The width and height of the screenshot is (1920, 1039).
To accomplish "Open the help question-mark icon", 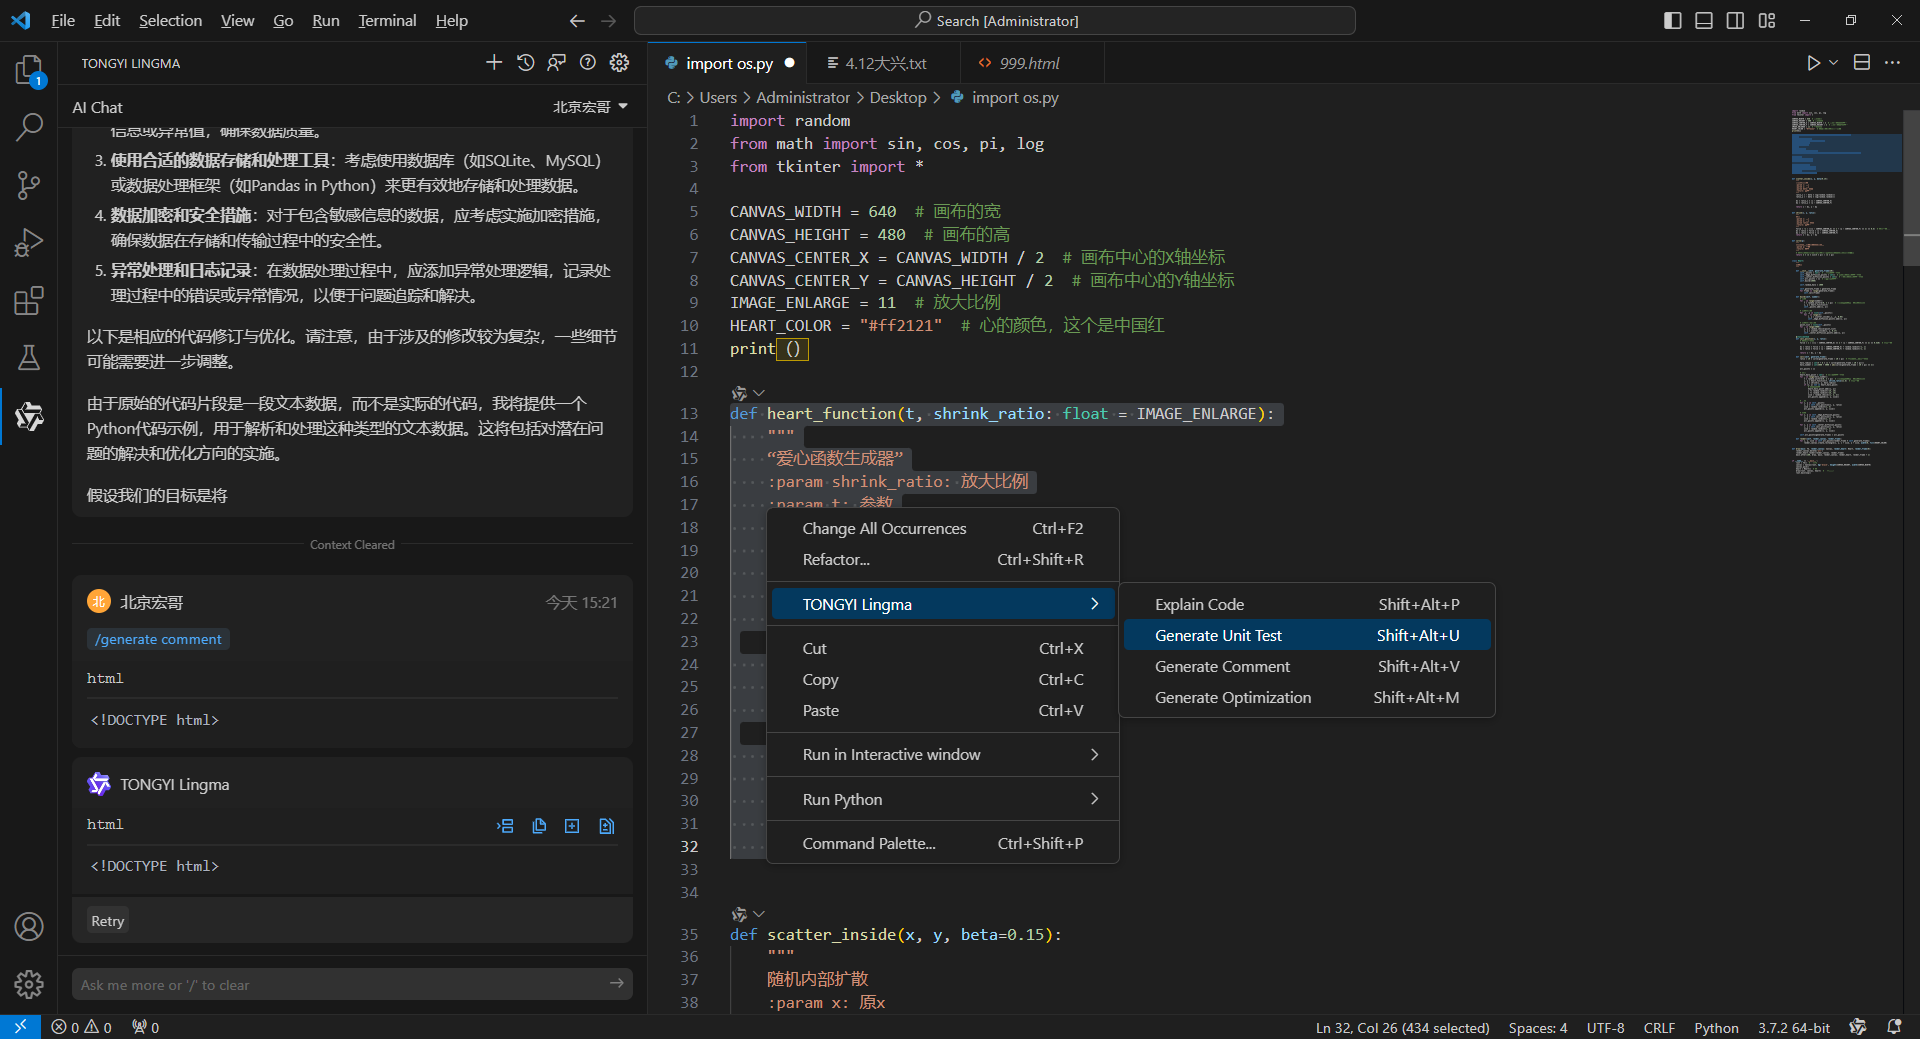I will (588, 63).
